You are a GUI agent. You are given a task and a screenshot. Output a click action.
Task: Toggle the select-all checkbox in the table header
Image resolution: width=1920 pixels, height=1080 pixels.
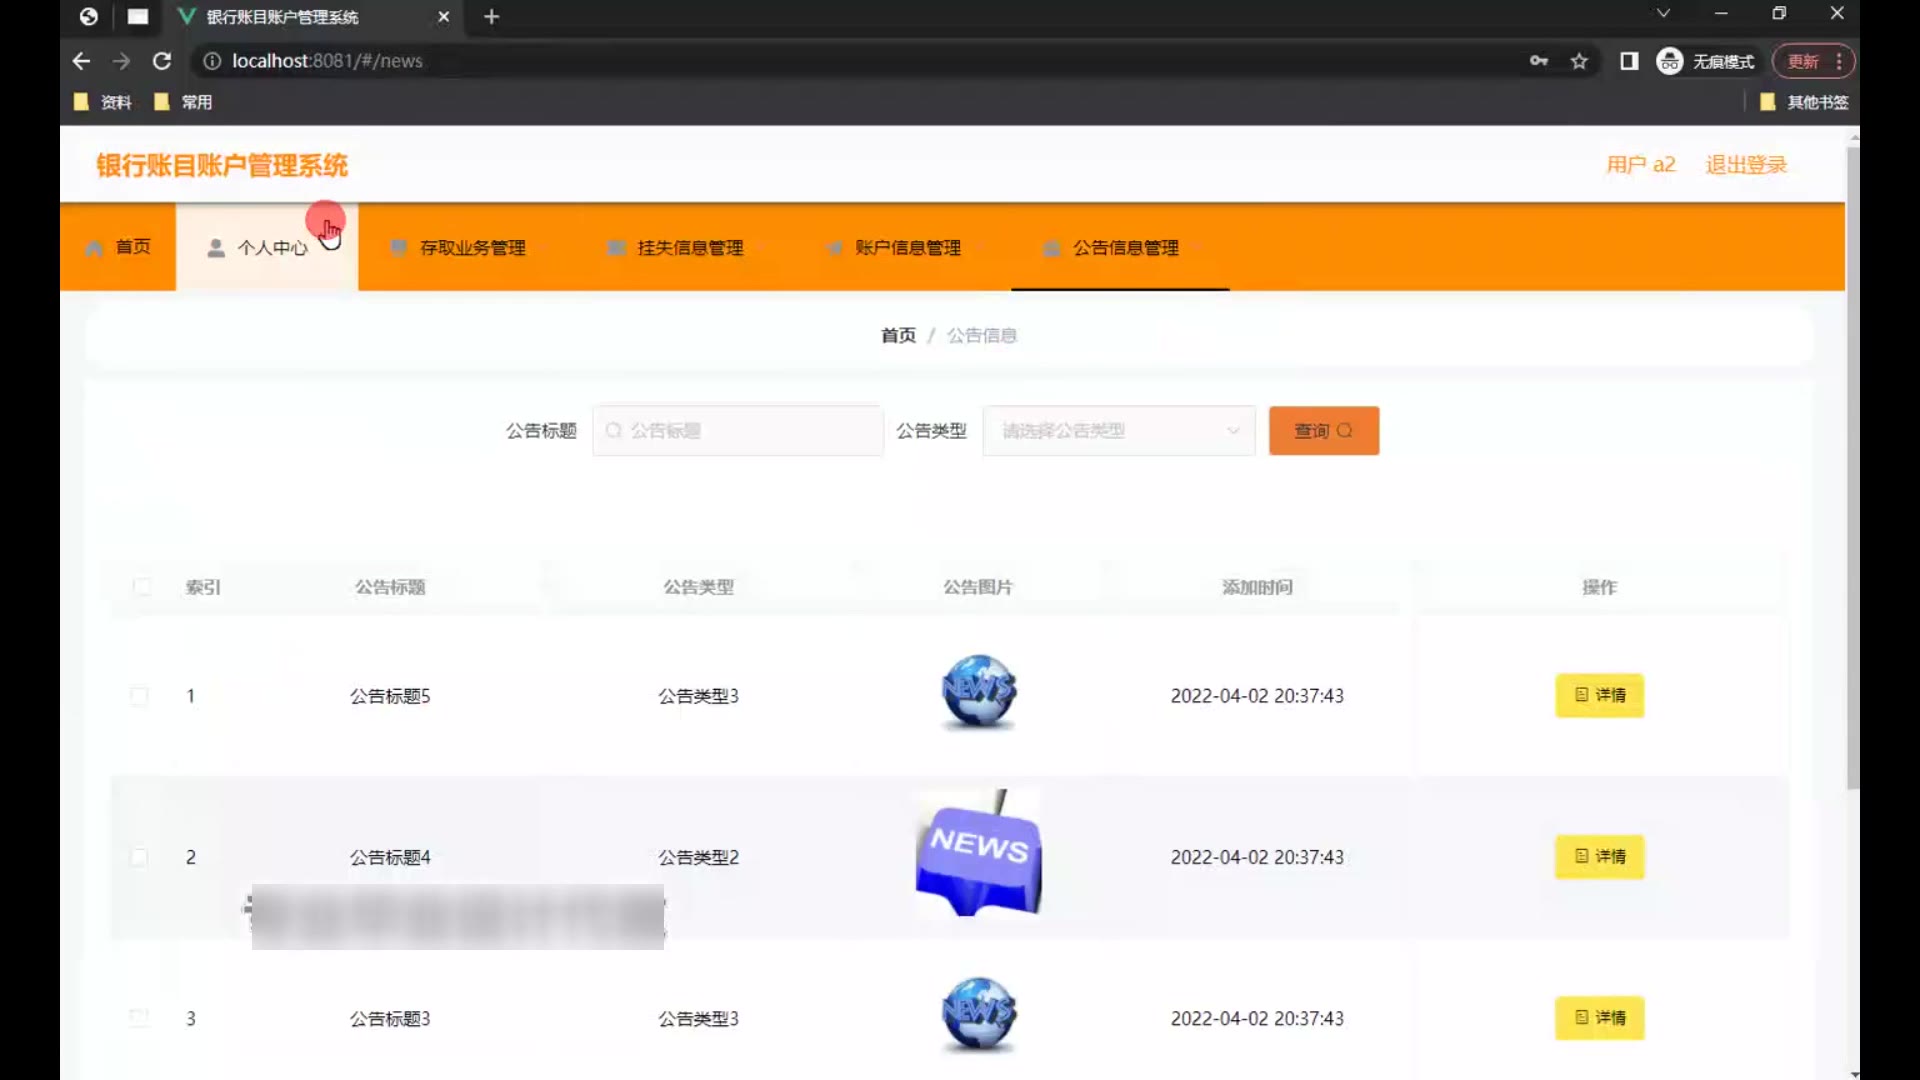141,587
